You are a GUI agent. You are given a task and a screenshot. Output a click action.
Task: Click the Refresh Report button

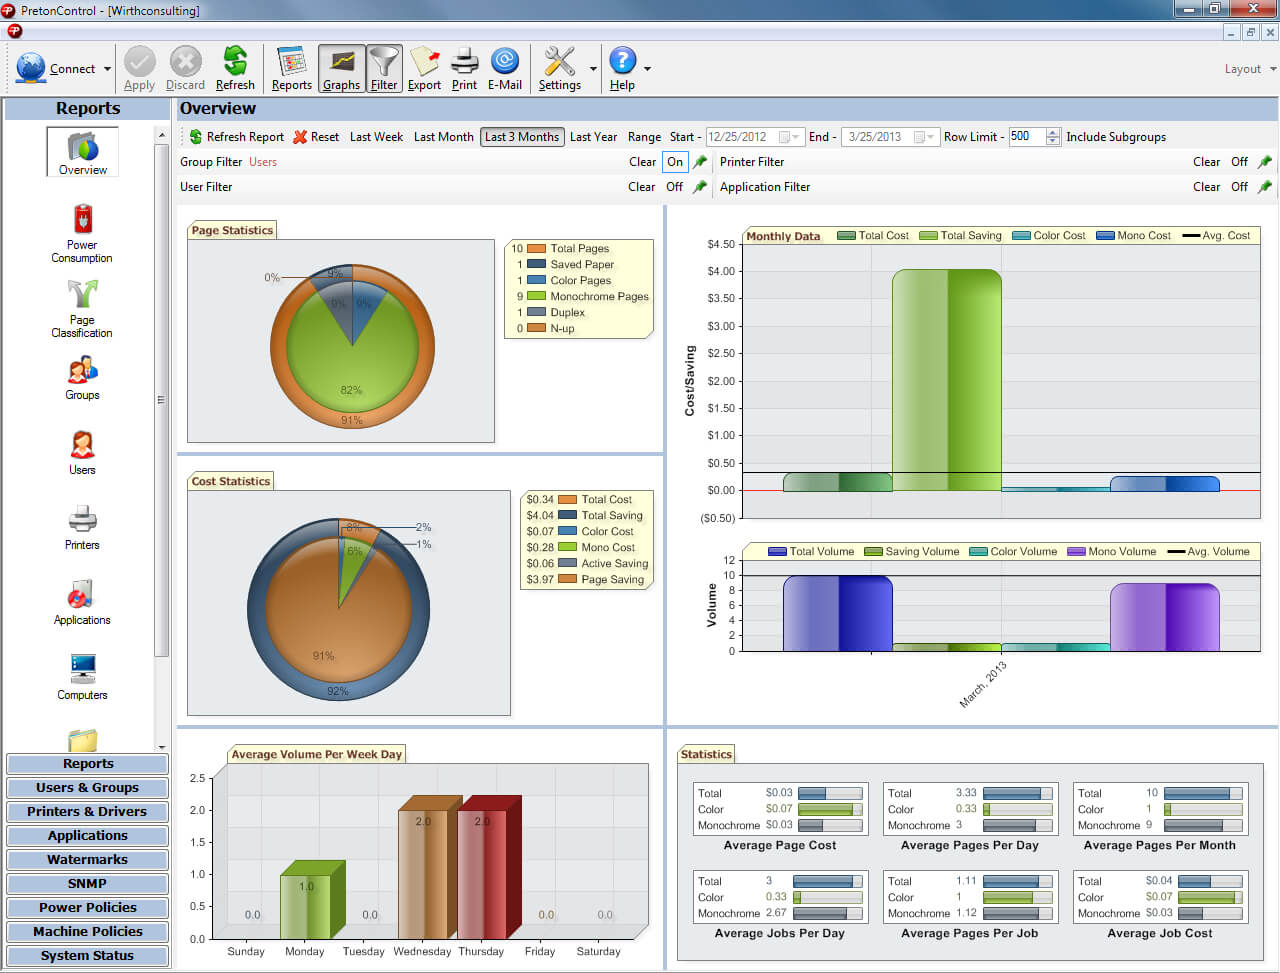[x=236, y=137]
